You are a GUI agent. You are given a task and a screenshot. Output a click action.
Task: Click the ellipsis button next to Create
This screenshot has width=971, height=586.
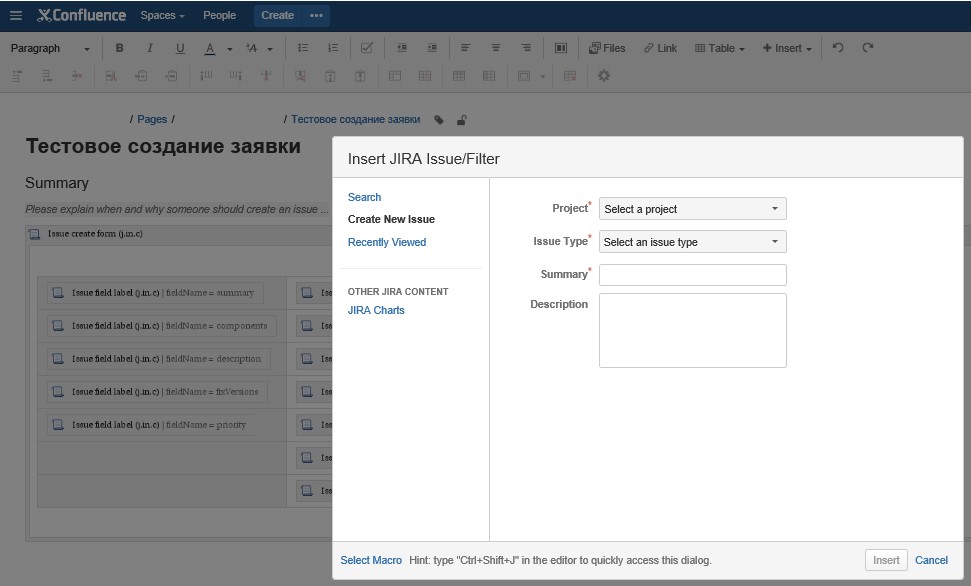click(316, 15)
